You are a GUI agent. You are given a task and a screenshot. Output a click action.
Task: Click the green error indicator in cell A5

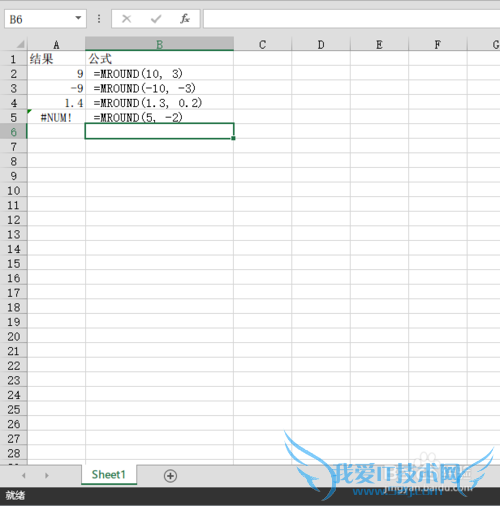click(x=29, y=111)
